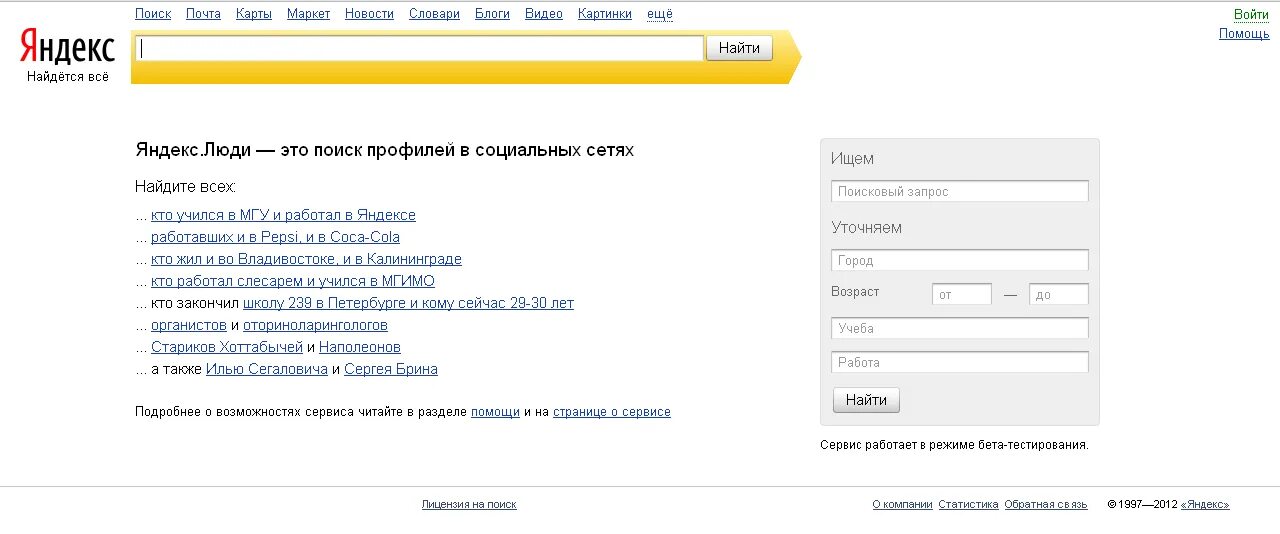Go to Карты in top navigation
This screenshot has height=534, width=1280.
tap(254, 14)
